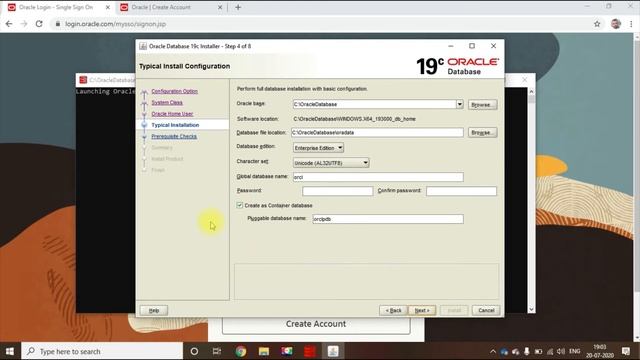
Task: Click Cancel in the installer
Action: pyautogui.click(x=486, y=311)
